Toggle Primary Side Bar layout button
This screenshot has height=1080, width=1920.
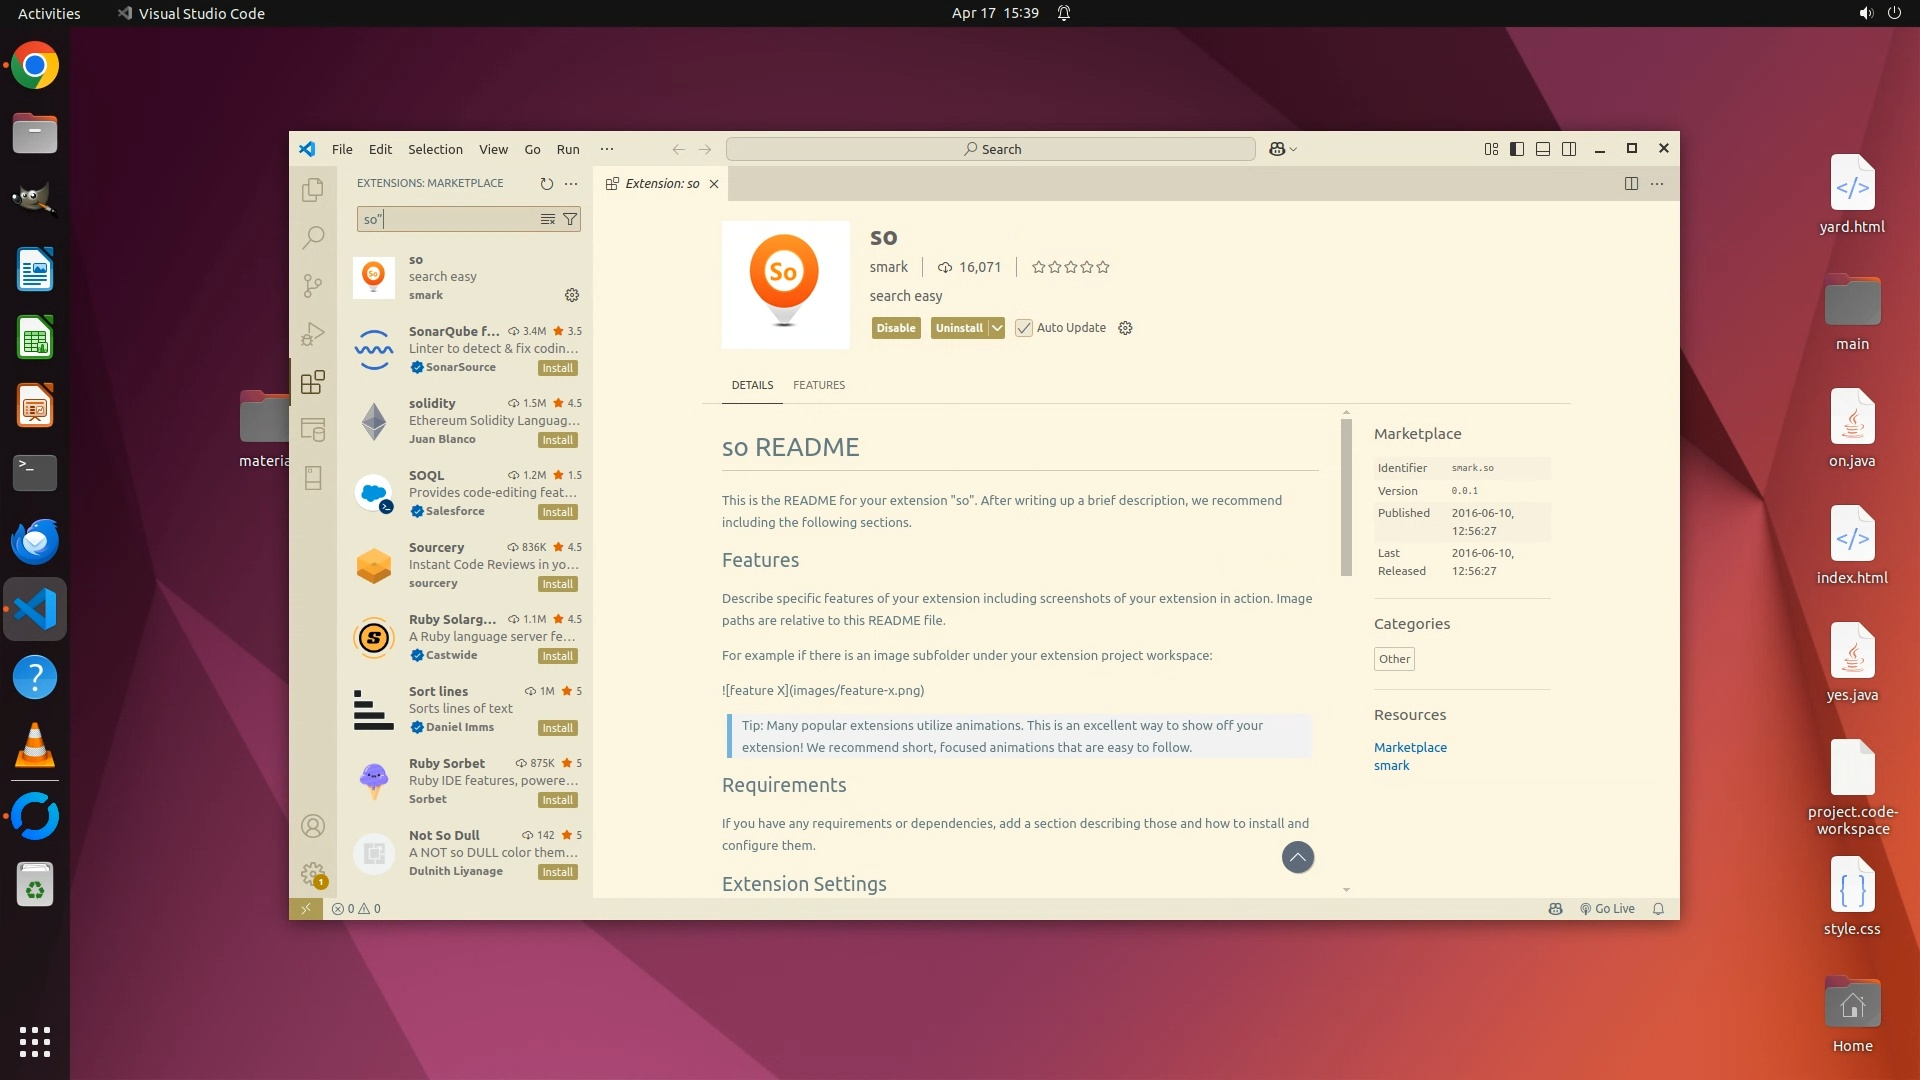click(x=1517, y=149)
